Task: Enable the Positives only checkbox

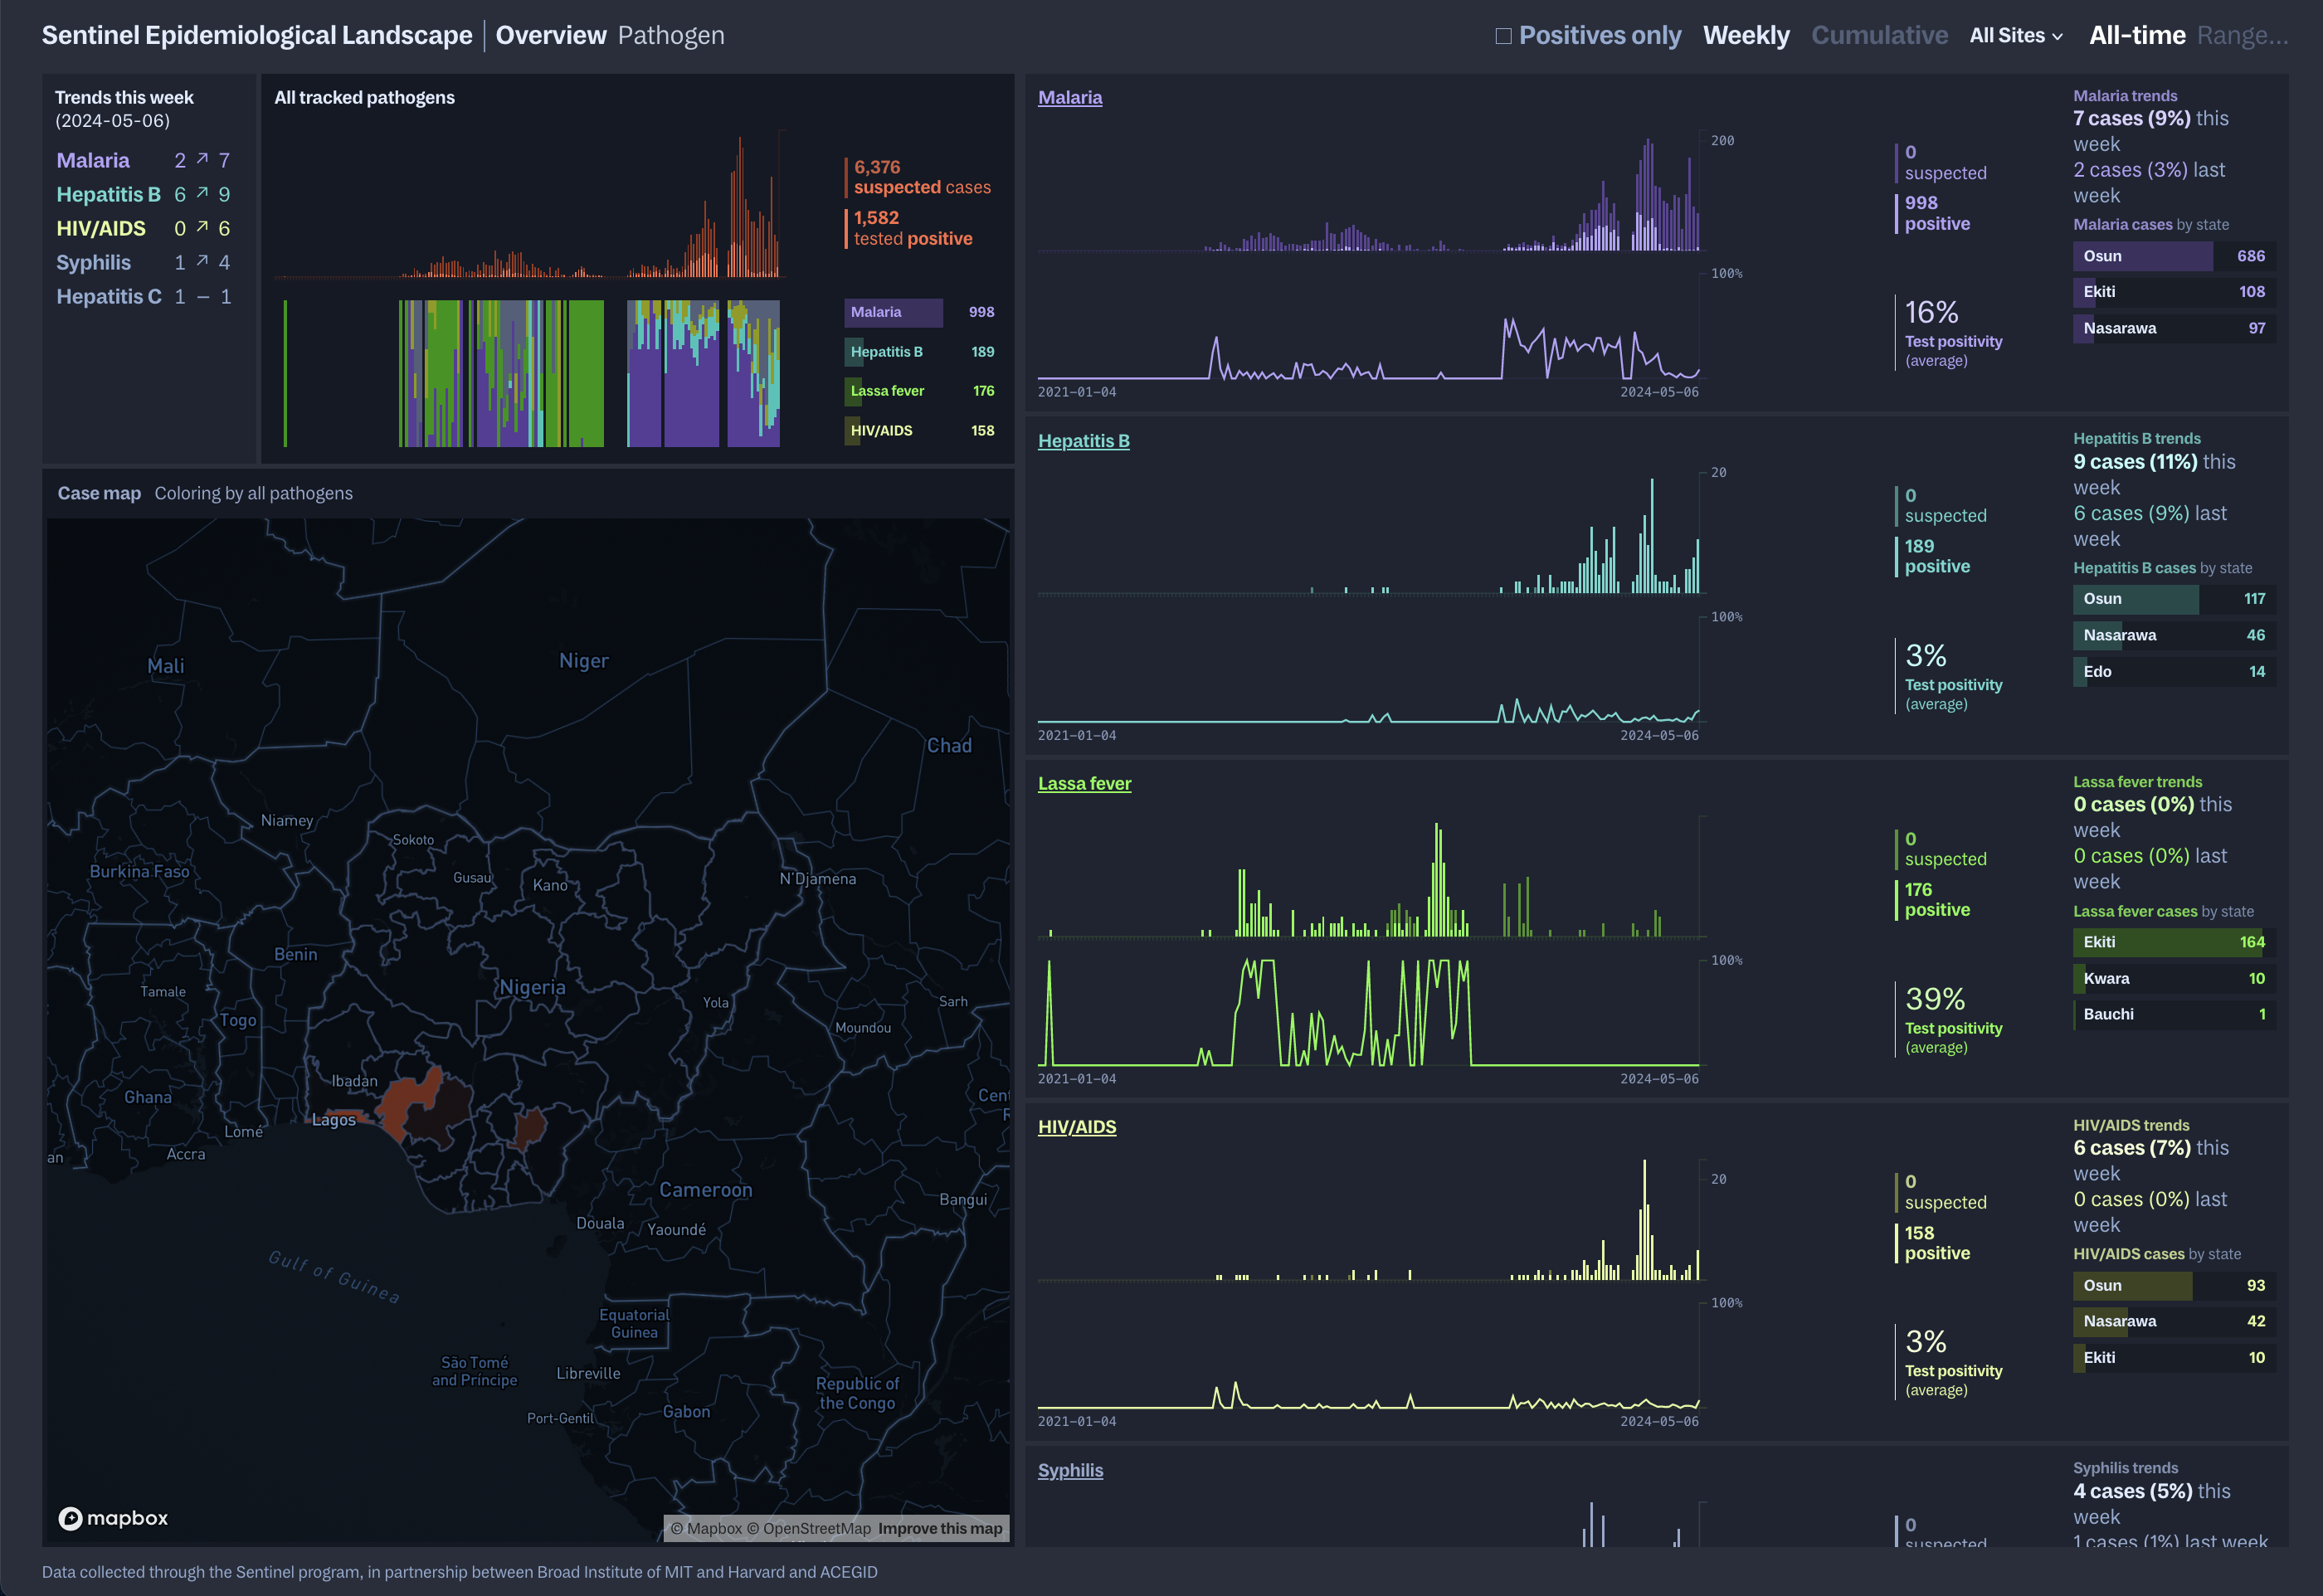Action: [x=1503, y=36]
